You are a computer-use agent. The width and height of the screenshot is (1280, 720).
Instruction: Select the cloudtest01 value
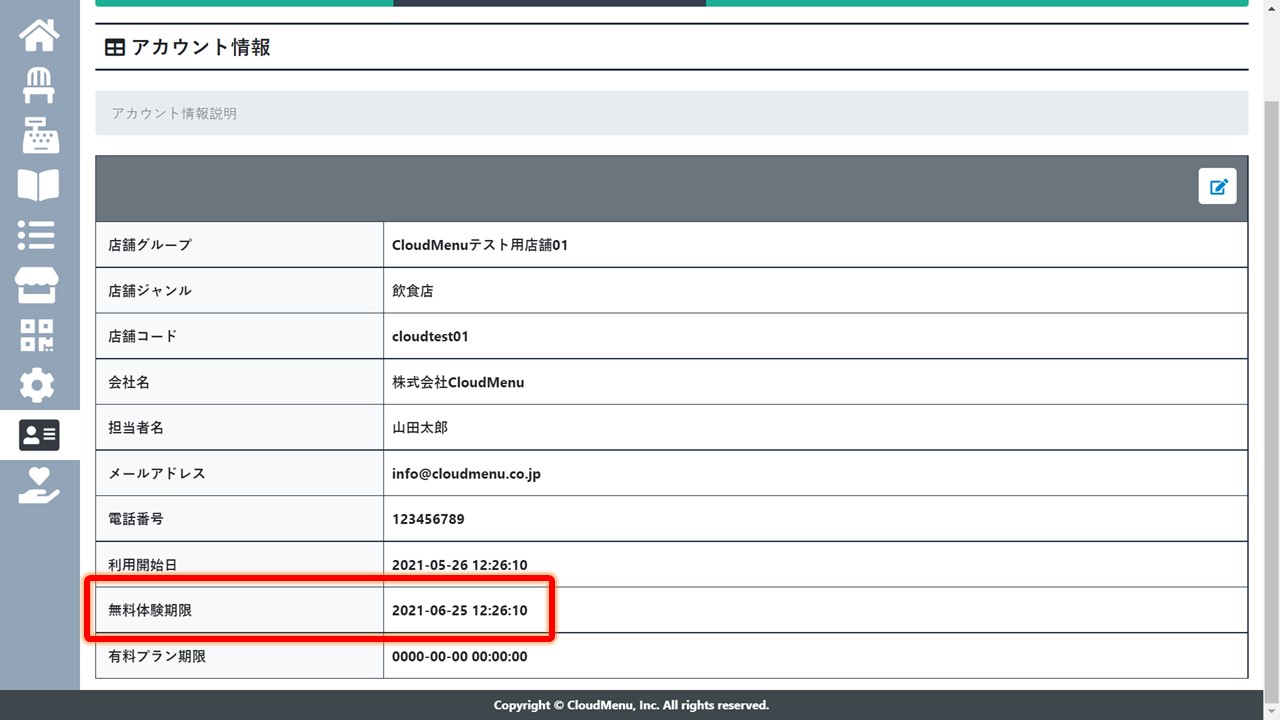tap(430, 336)
